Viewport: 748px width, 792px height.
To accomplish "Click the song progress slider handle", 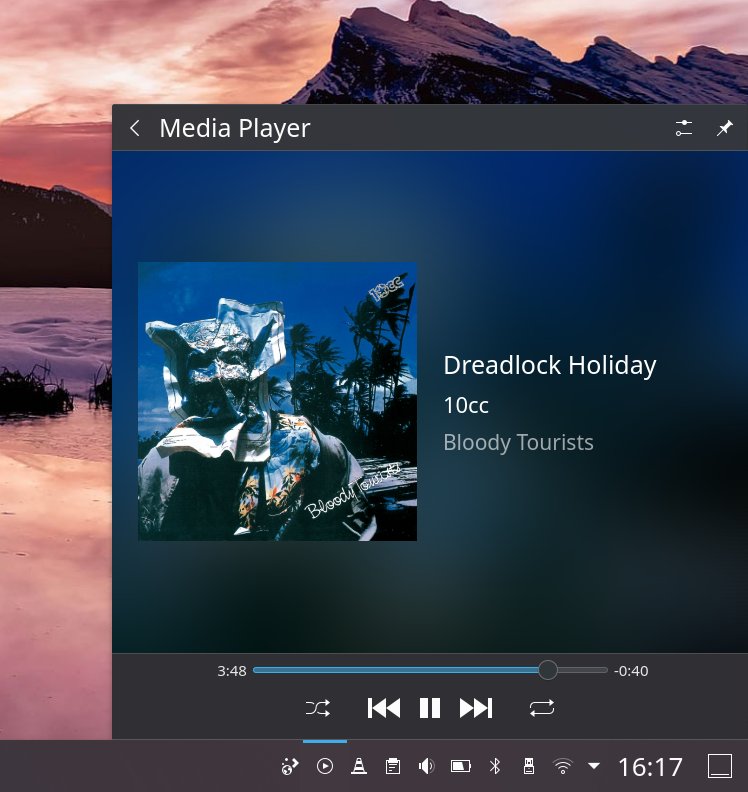I will 548,670.
